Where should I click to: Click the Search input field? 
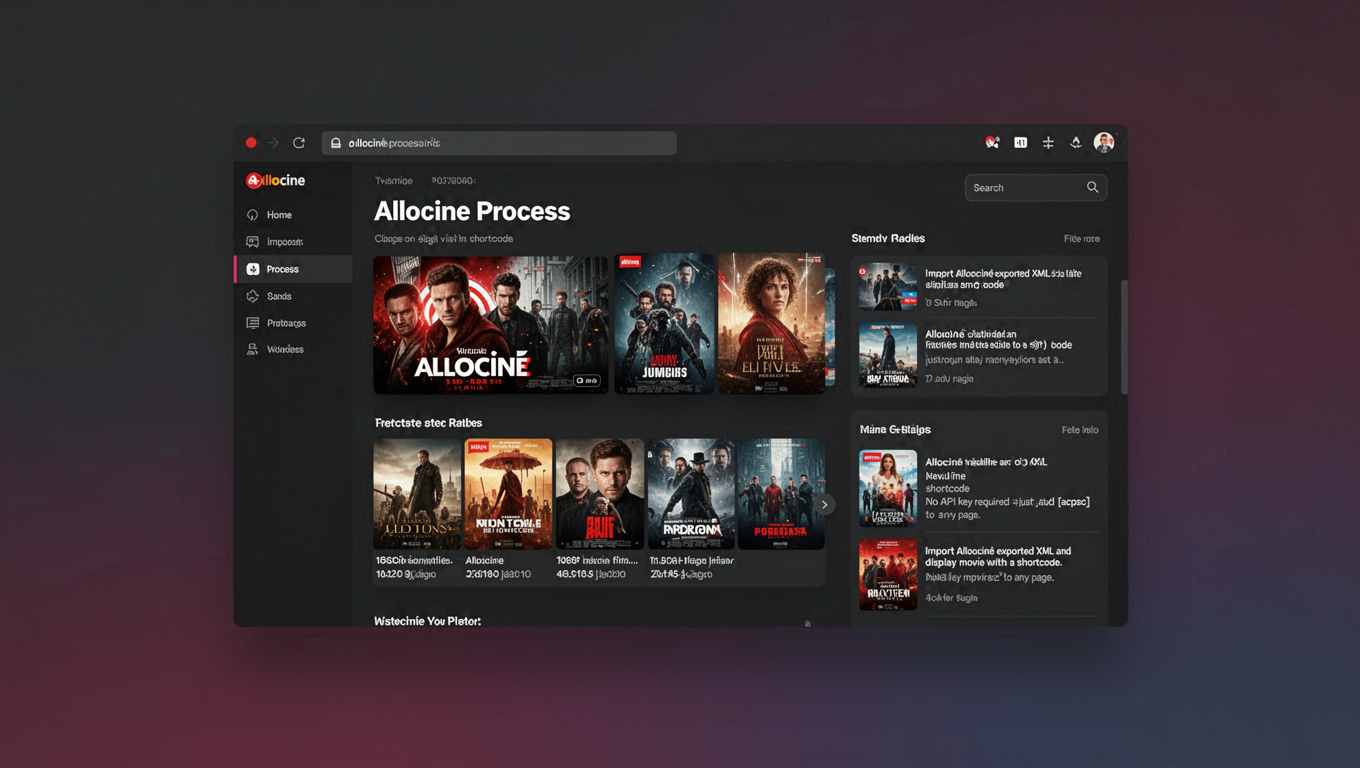pyautogui.click(x=1035, y=187)
